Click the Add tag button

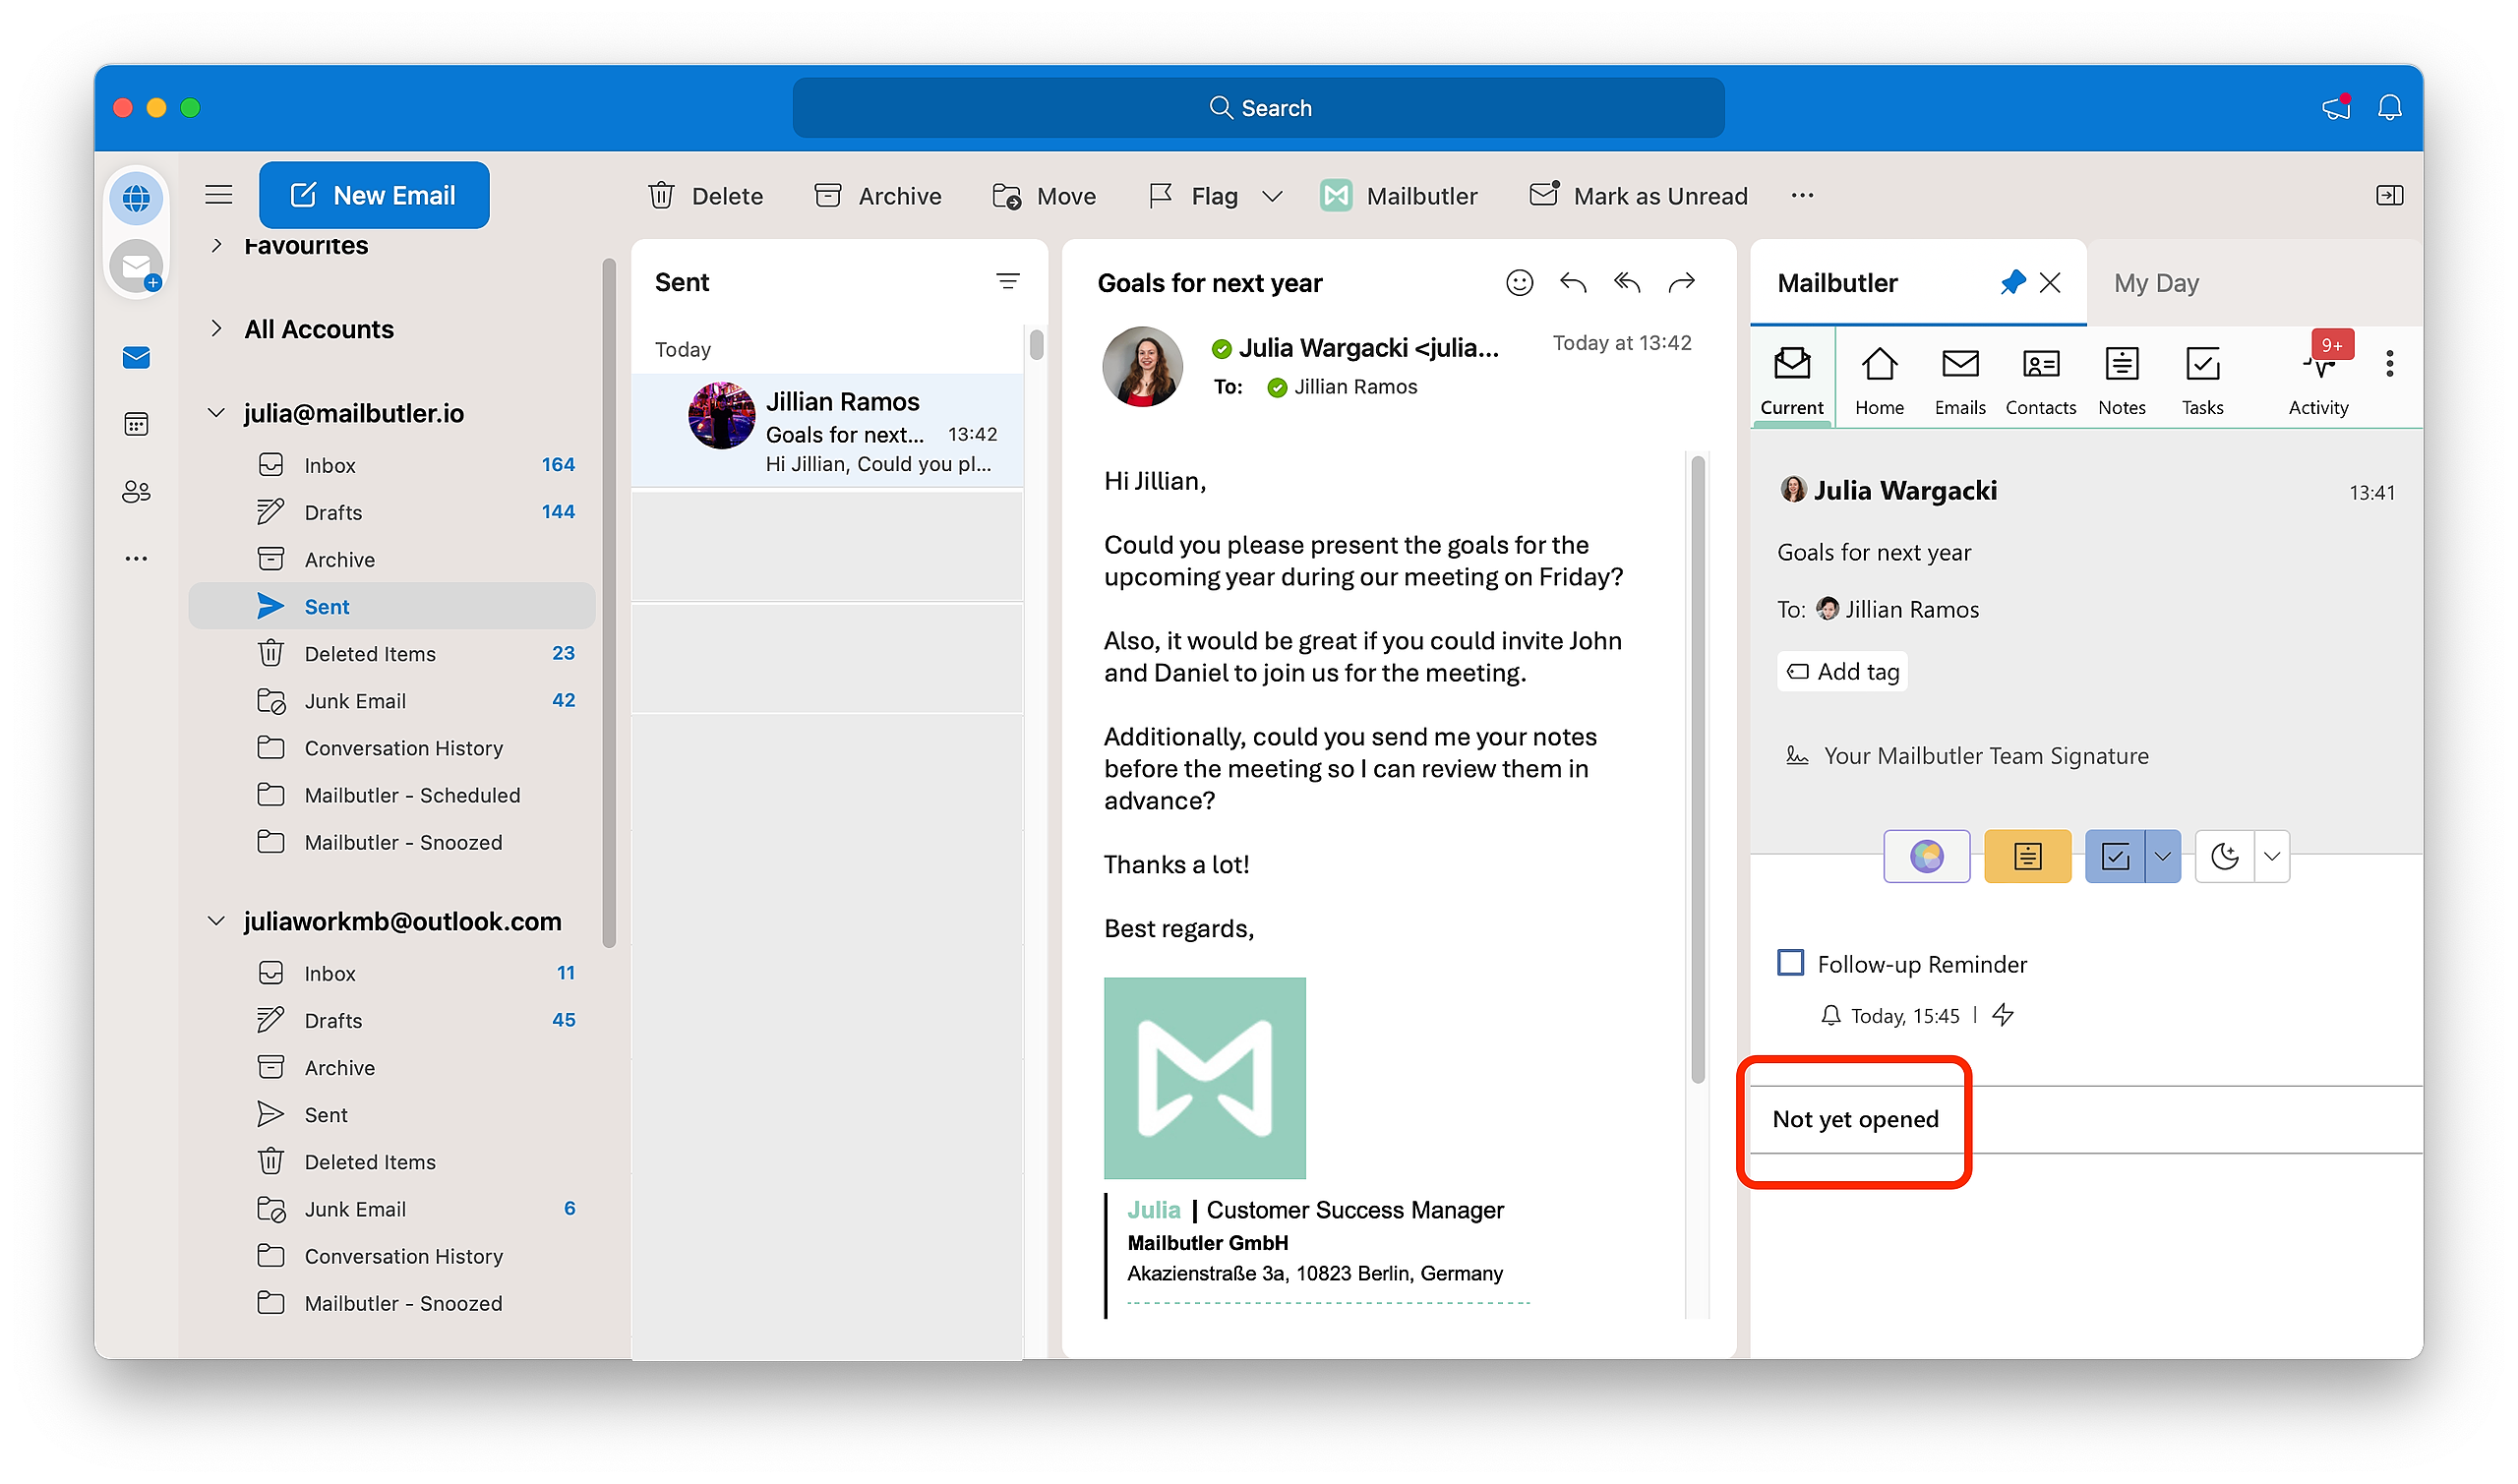(x=1842, y=672)
